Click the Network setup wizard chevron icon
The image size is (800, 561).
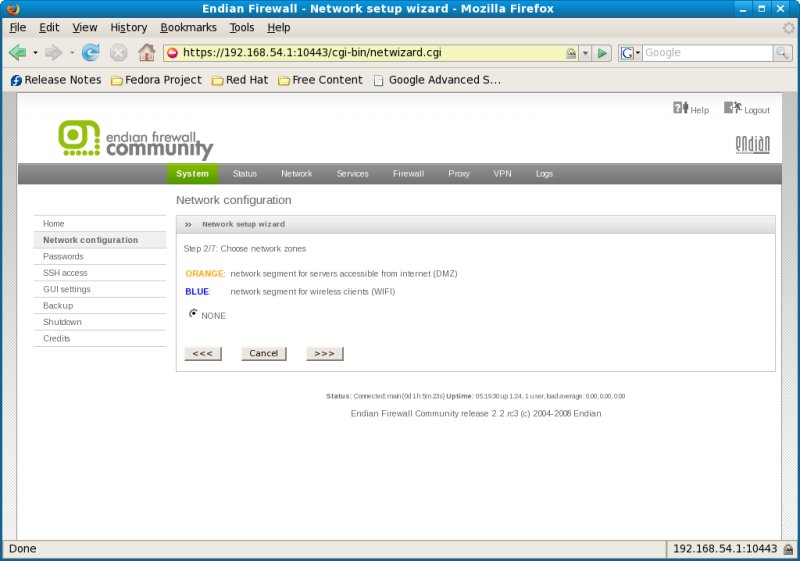click(x=188, y=225)
